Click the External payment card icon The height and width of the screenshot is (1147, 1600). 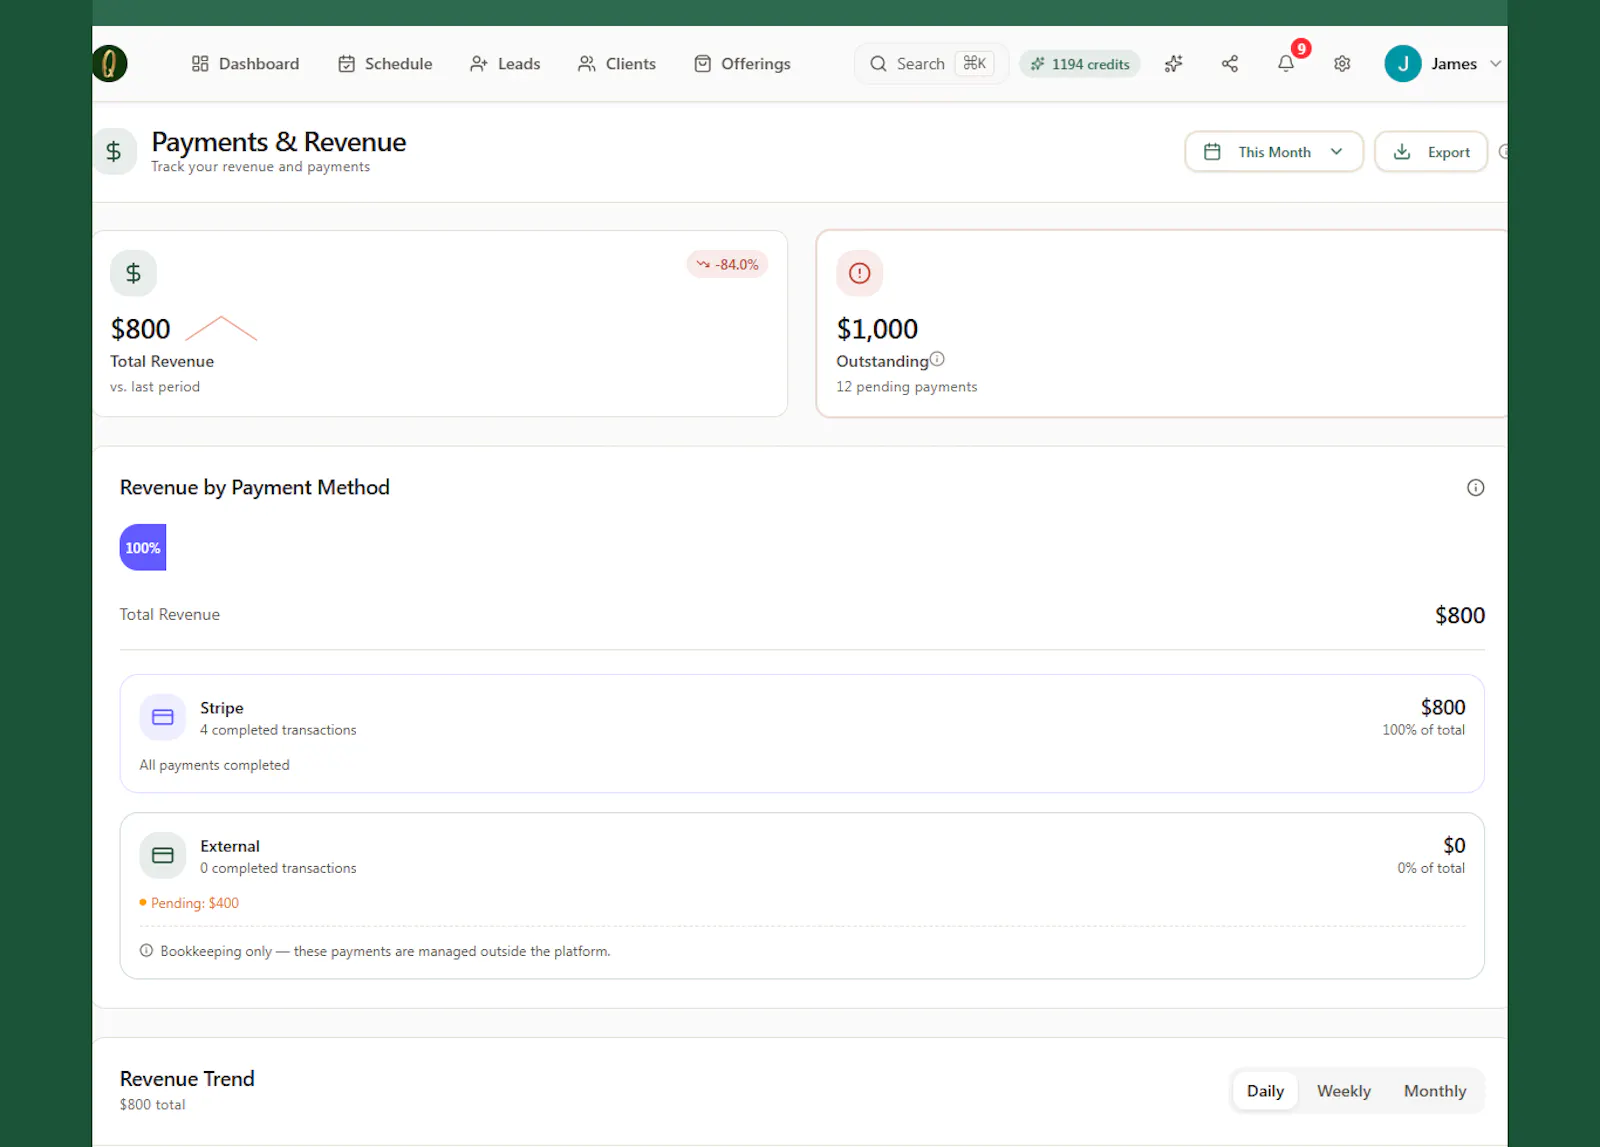click(163, 855)
